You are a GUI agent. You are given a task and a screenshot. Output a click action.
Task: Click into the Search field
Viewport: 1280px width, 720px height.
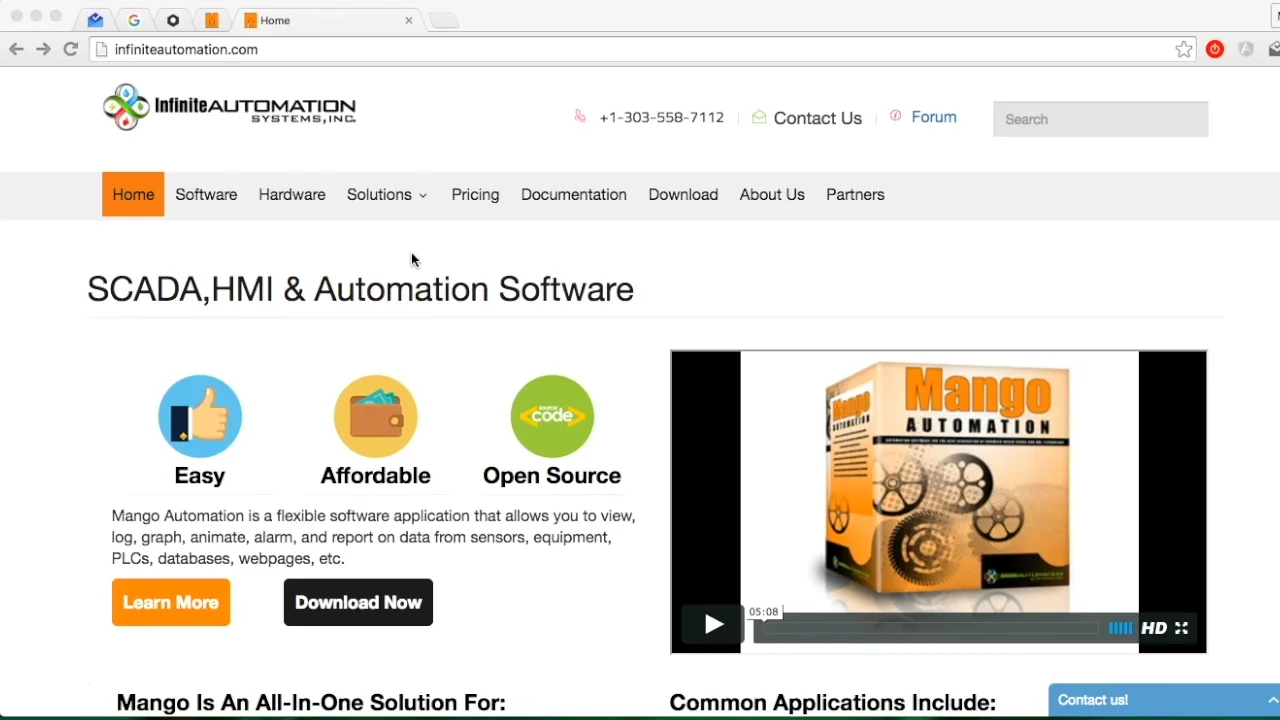1100,119
